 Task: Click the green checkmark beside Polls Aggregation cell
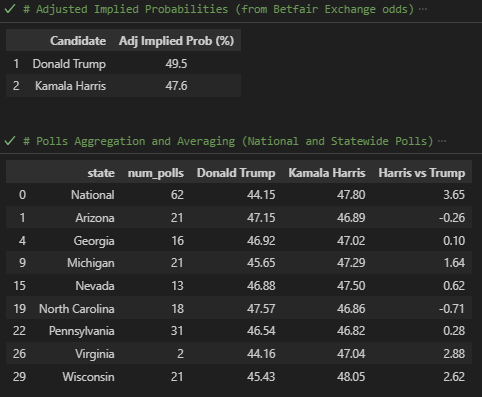pyautogui.click(x=10, y=141)
